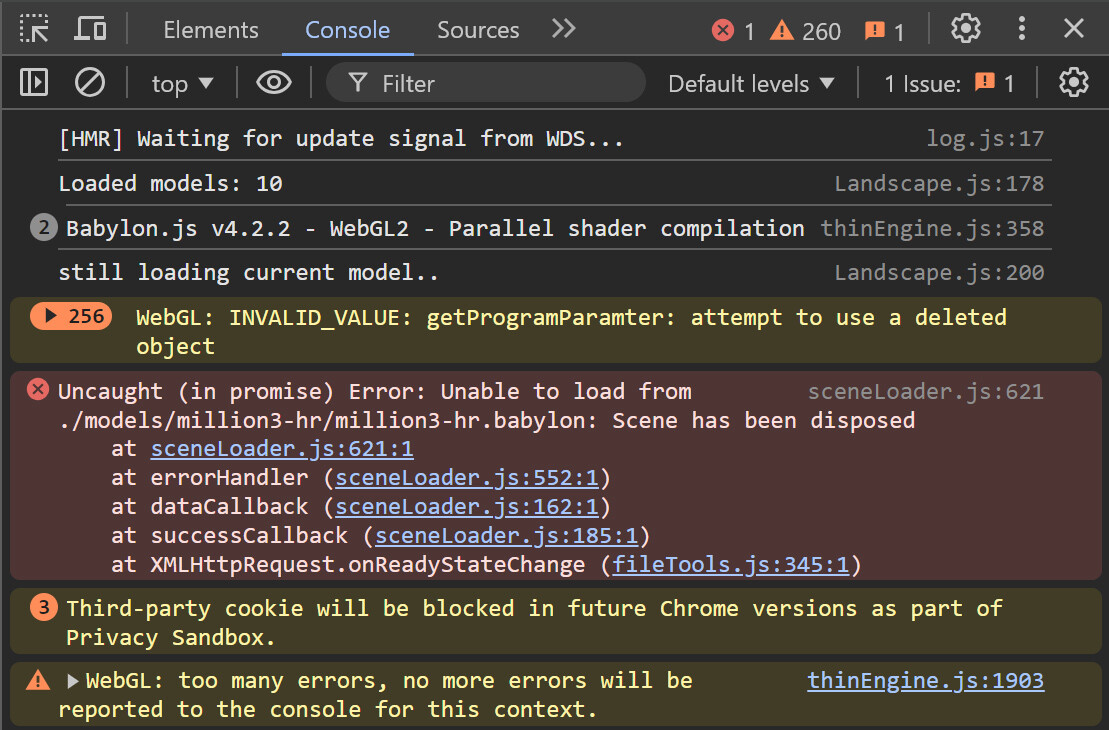Open the top JavaScript context dropdown

pyautogui.click(x=182, y=83)
